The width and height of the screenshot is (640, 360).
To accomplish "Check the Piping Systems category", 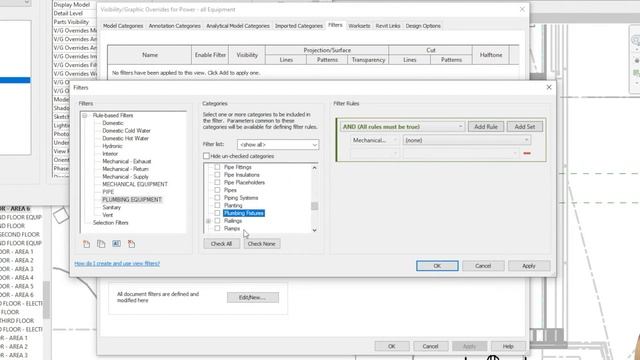I will pyautogui.click(x=217, y=198).
